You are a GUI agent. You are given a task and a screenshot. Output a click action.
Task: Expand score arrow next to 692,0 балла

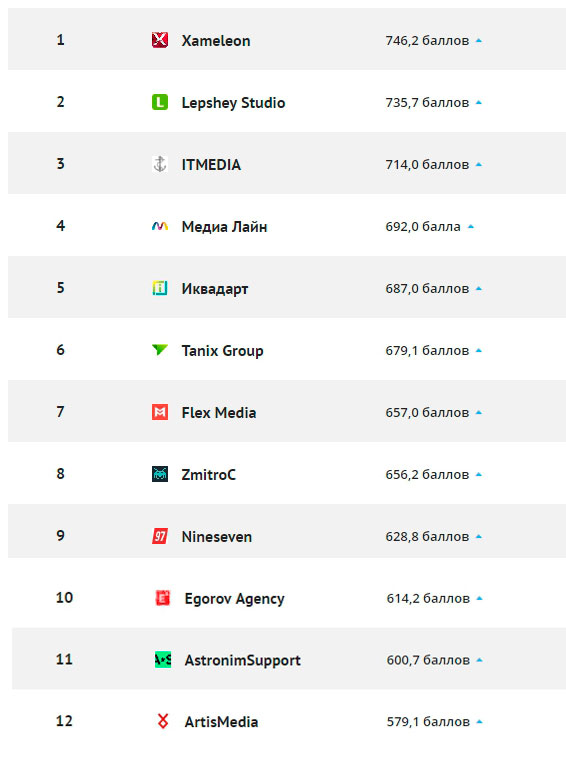coord(470,226)
